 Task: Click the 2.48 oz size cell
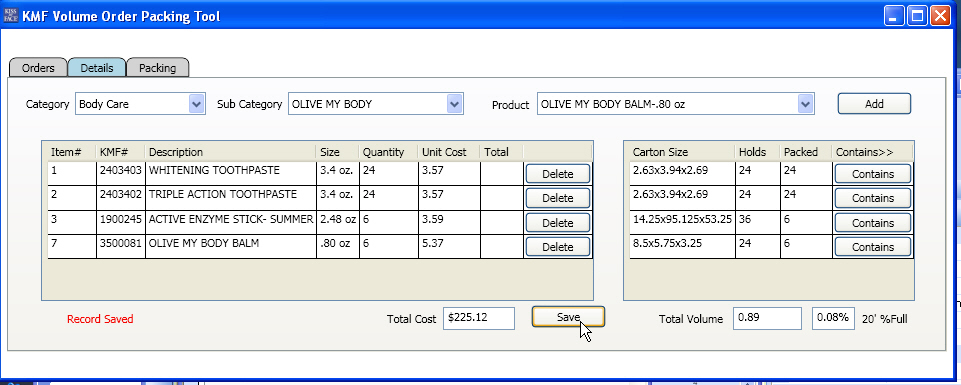338,223
